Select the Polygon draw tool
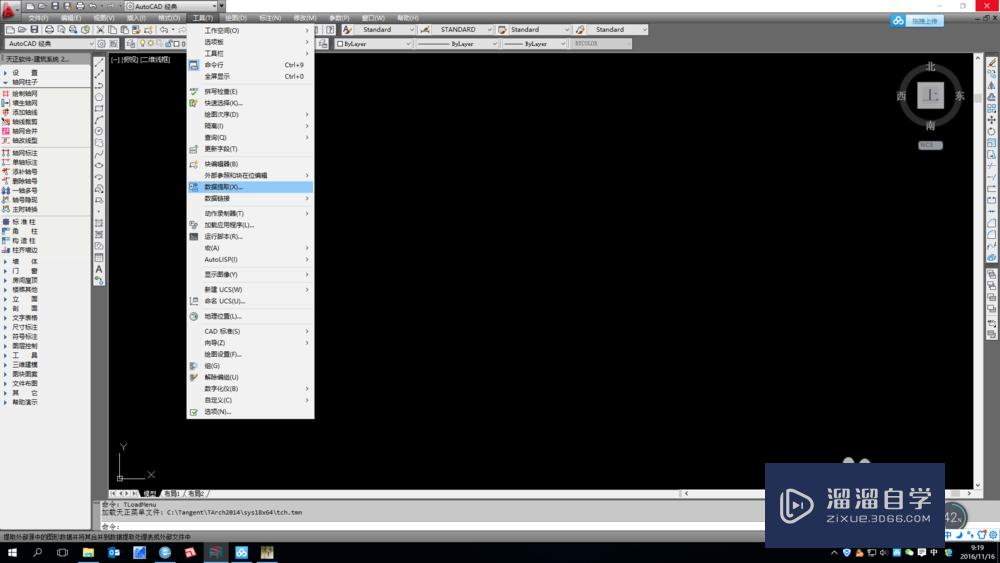Image resolution: width=1000 pixels, height=563 pixels. (99, 97)
